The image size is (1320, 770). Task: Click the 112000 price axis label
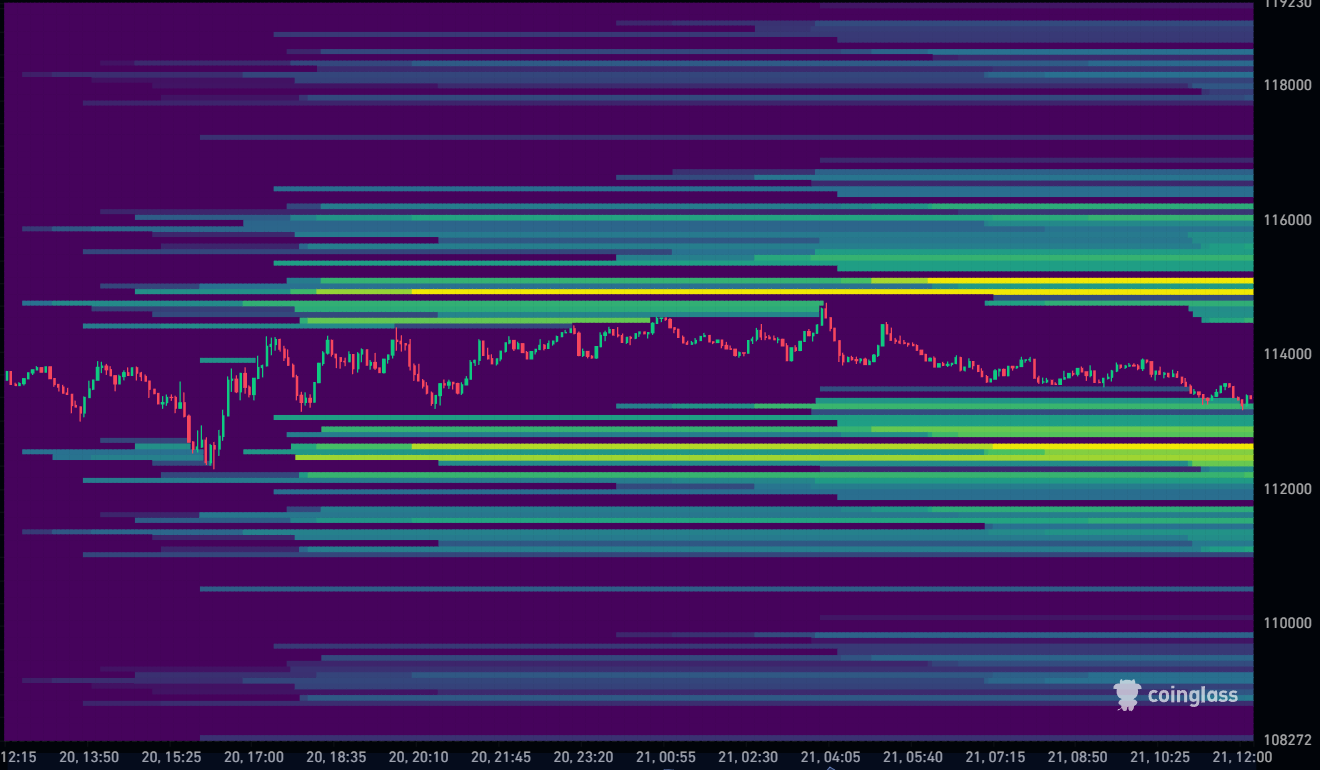1287,488
